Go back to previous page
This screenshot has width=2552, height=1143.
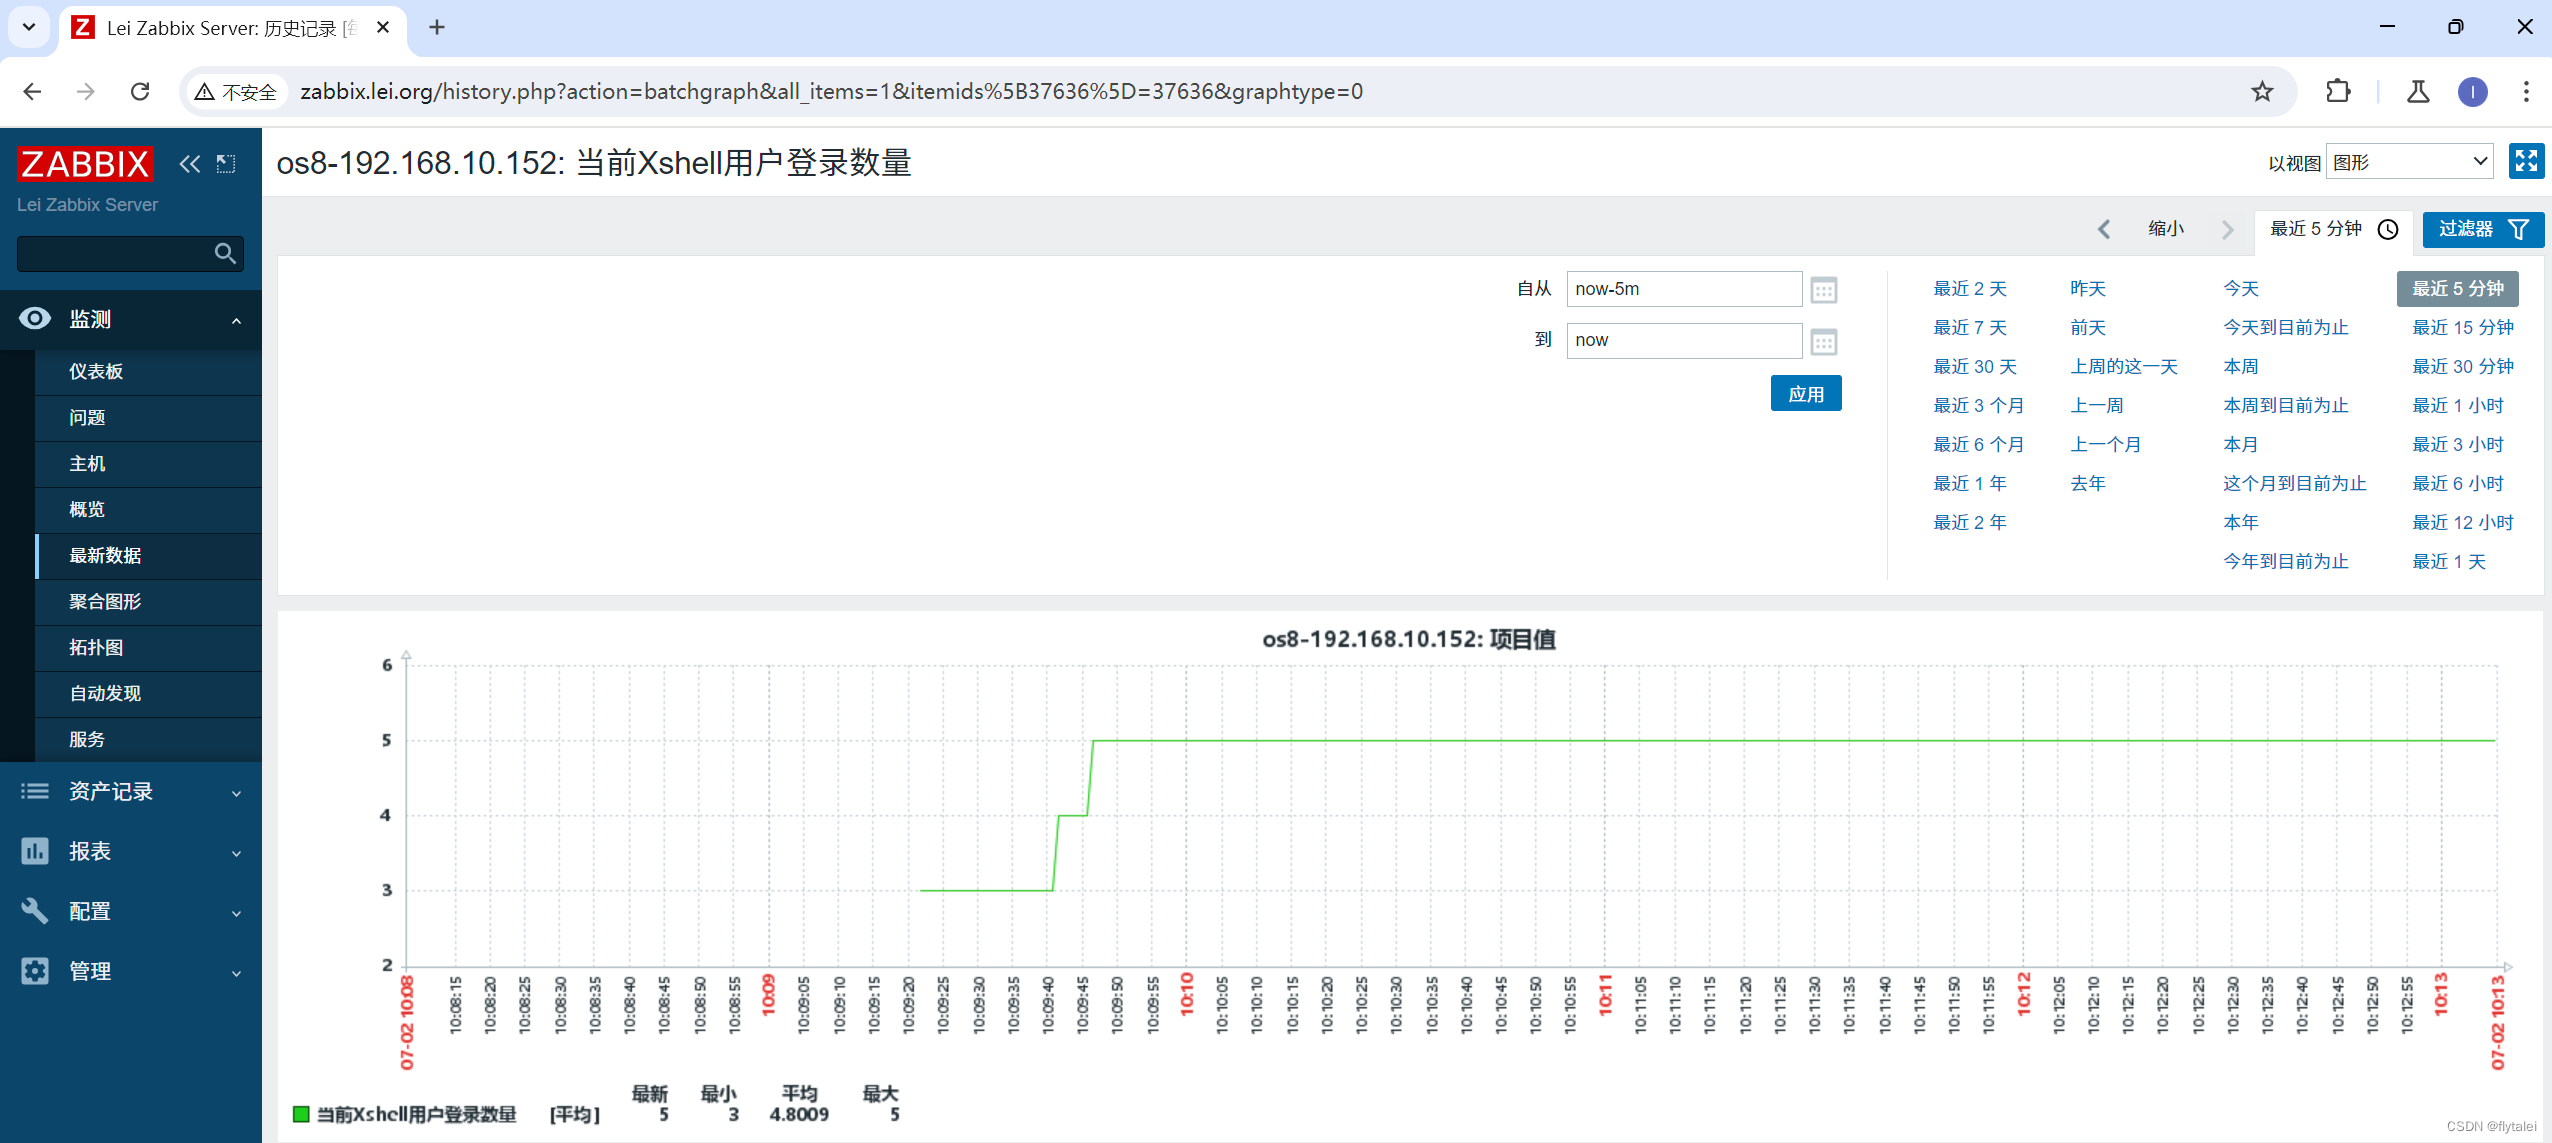coord(32,92)
